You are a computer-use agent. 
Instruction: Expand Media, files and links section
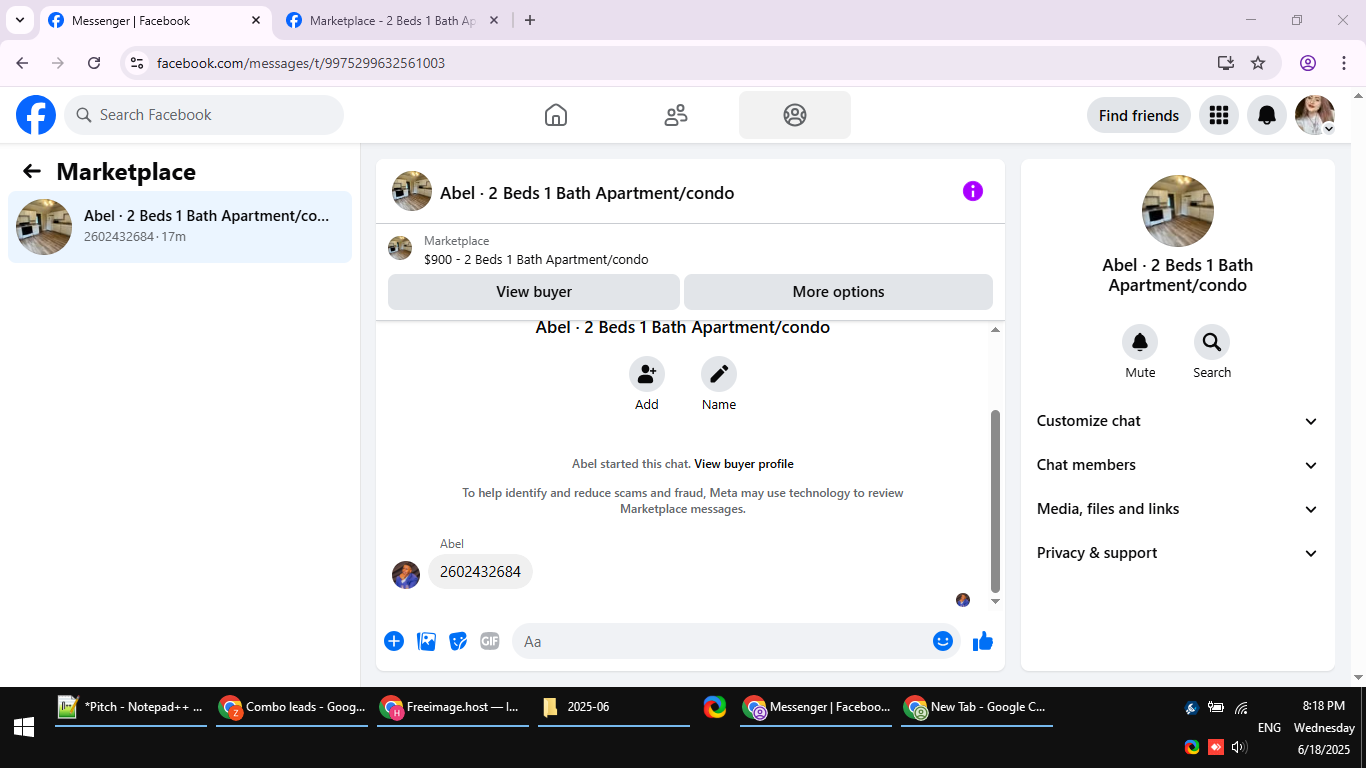click(x=1178, y=509)
